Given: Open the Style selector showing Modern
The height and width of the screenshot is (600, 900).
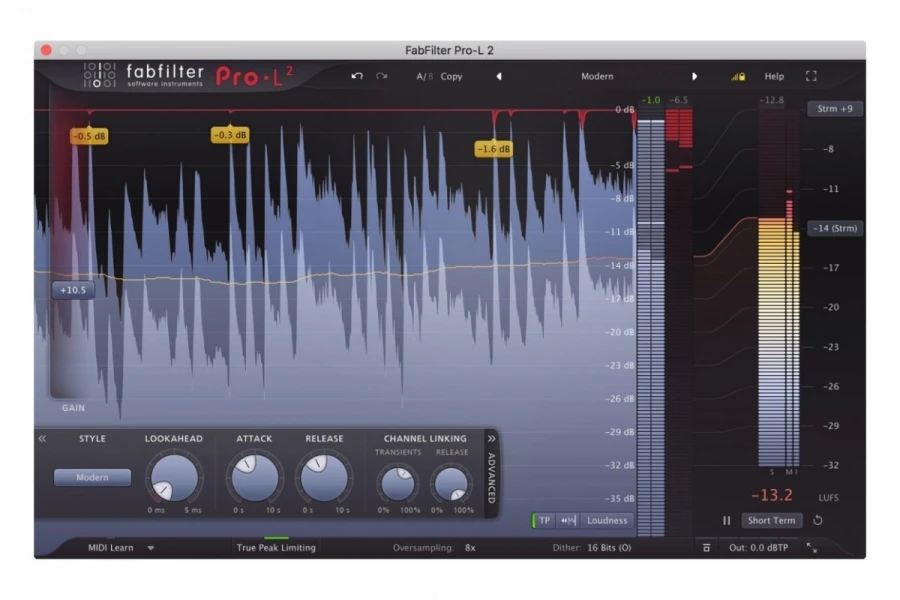Looking at the screenshot, I should [x=92, y=477].
